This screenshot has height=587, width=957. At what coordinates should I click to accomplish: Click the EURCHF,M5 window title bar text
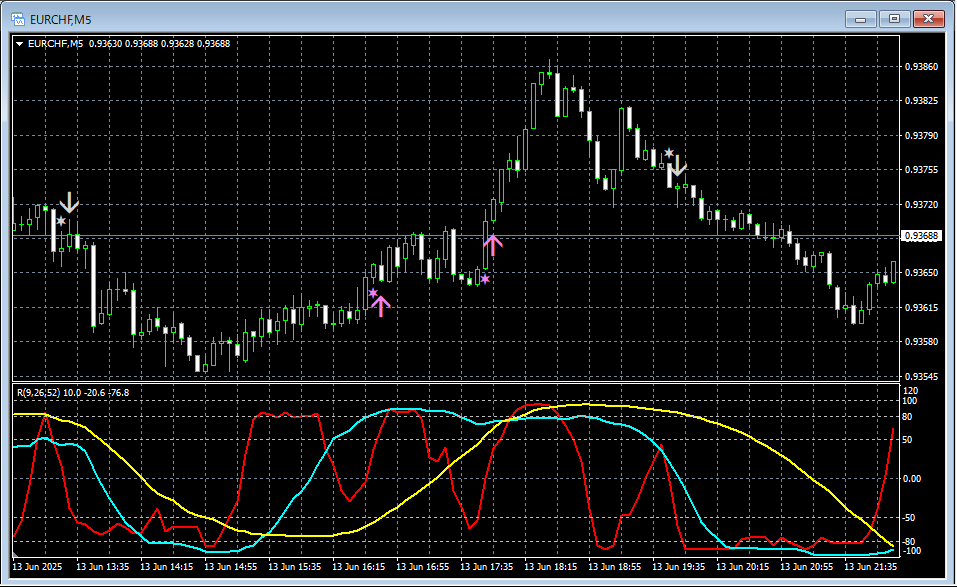tap(60, 20)
